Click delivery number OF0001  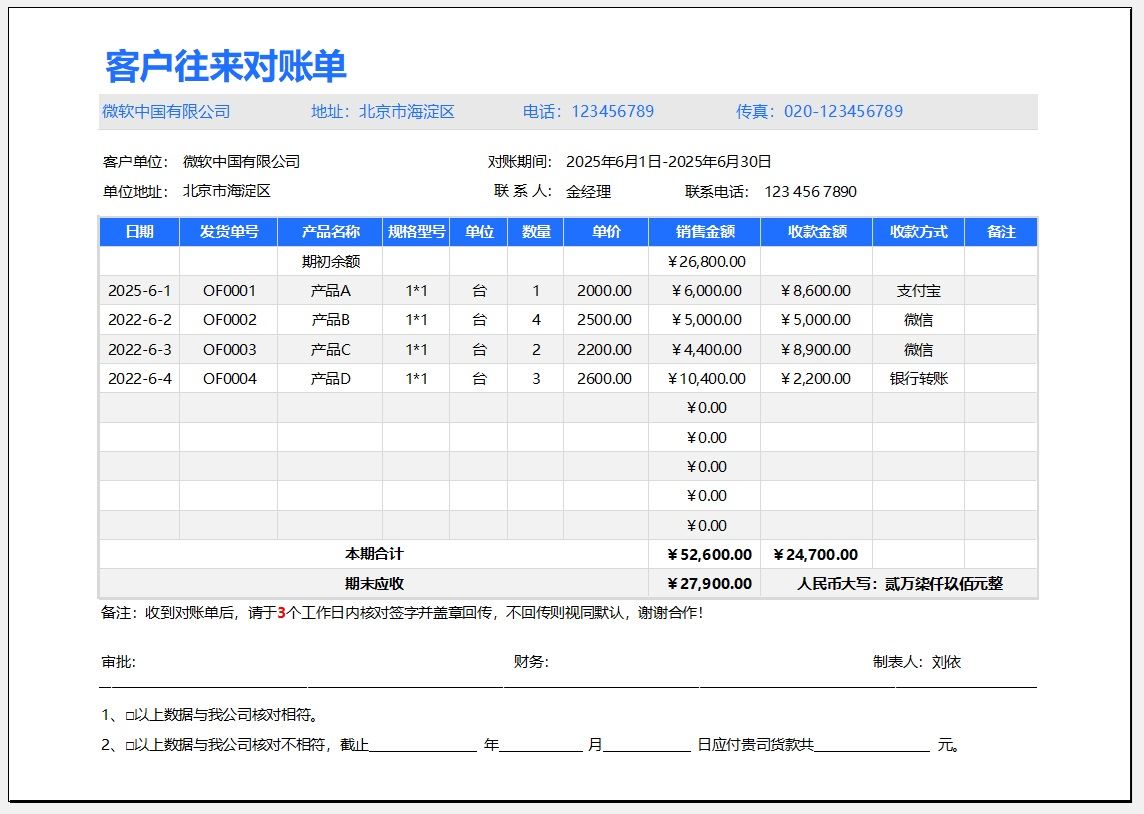pos(229,290)
